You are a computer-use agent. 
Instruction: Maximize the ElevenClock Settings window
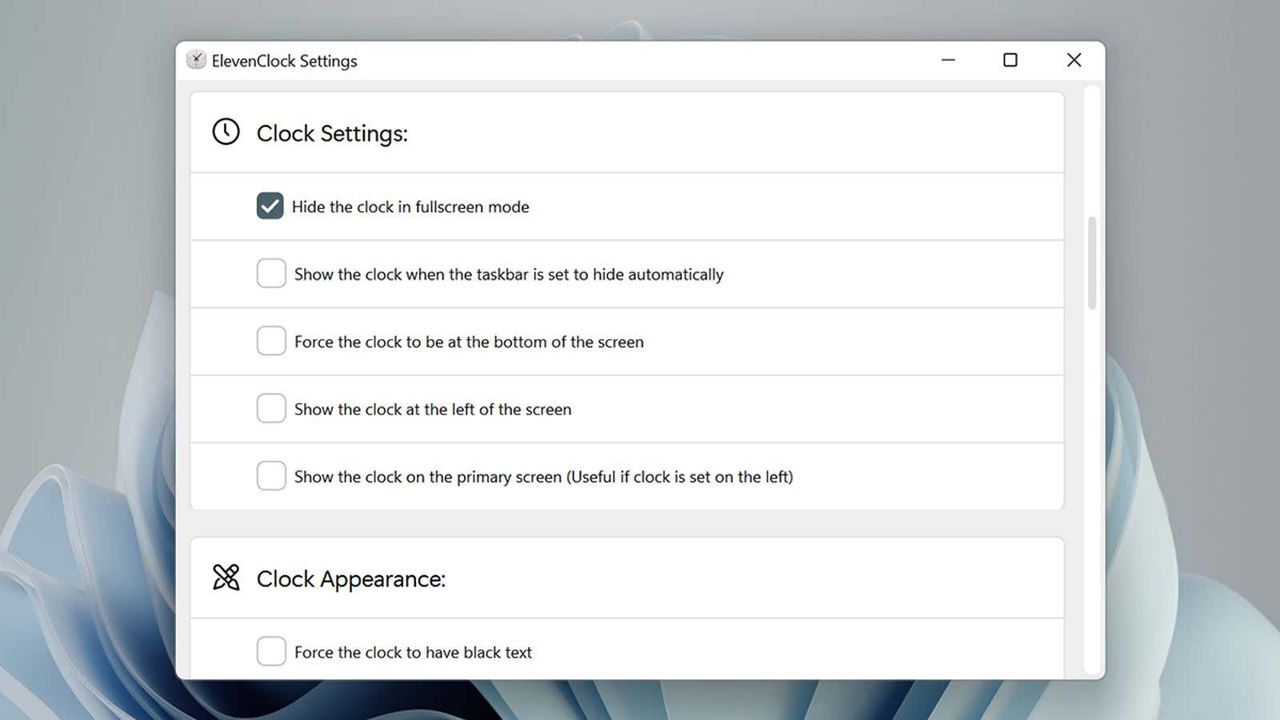[x=1010, y=60]
